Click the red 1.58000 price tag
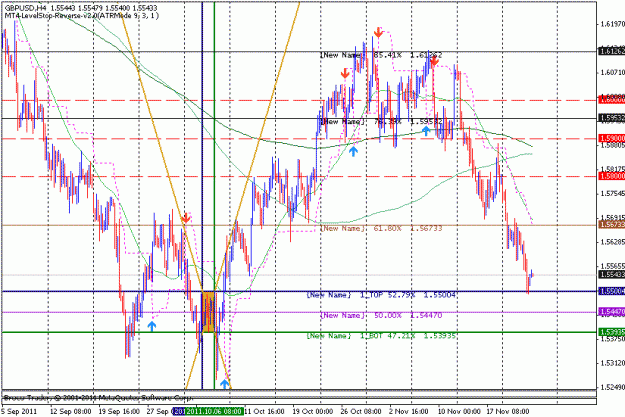Viewport: 625px width, 417px height. pos(612,176)
